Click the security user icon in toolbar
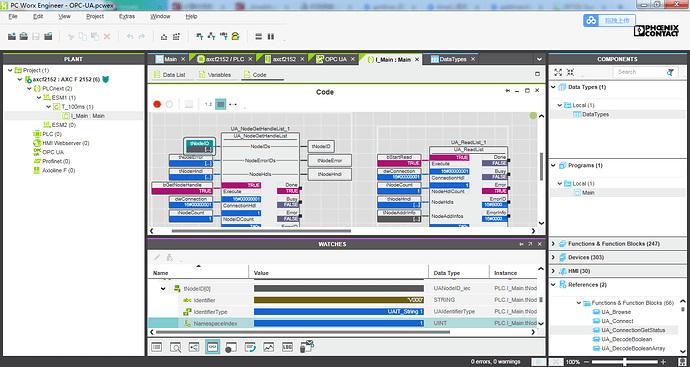Viewport: 690px width, 367px height. pyautogui.click(x=235, y=37)
